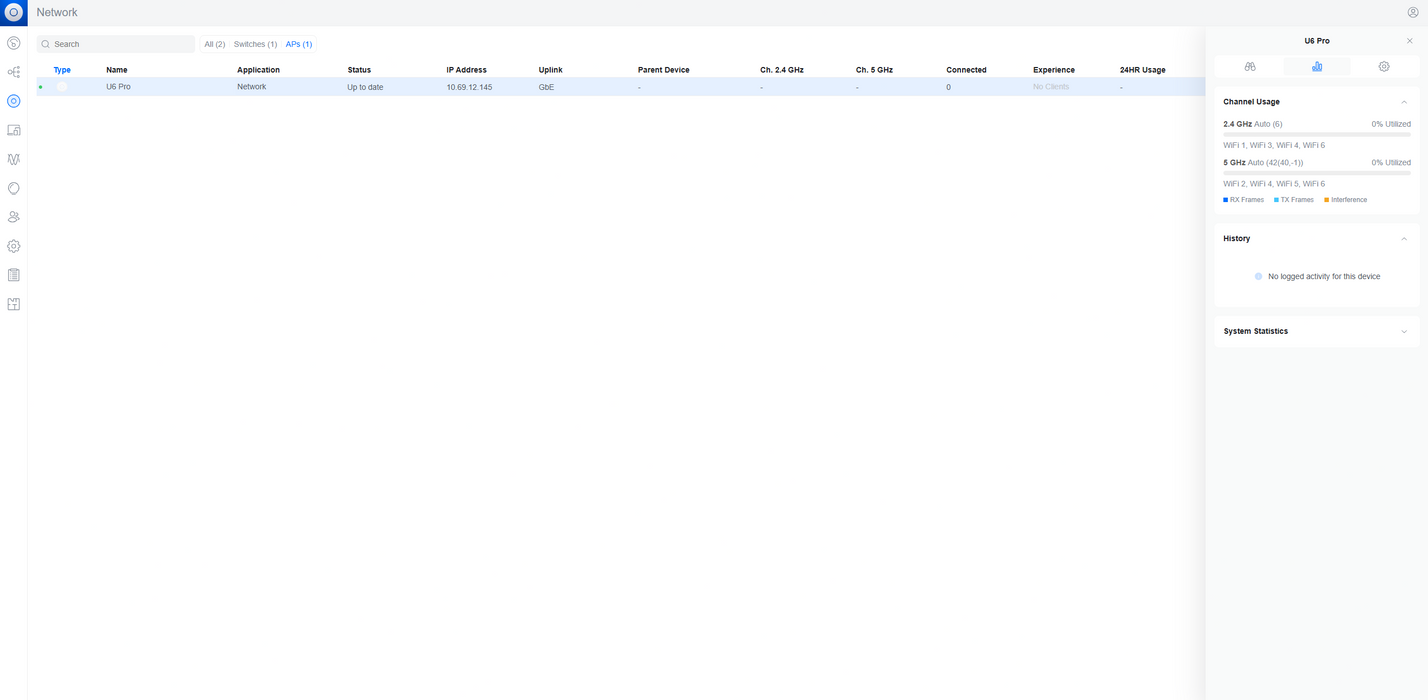Expand the System Statistics section

1404,332
